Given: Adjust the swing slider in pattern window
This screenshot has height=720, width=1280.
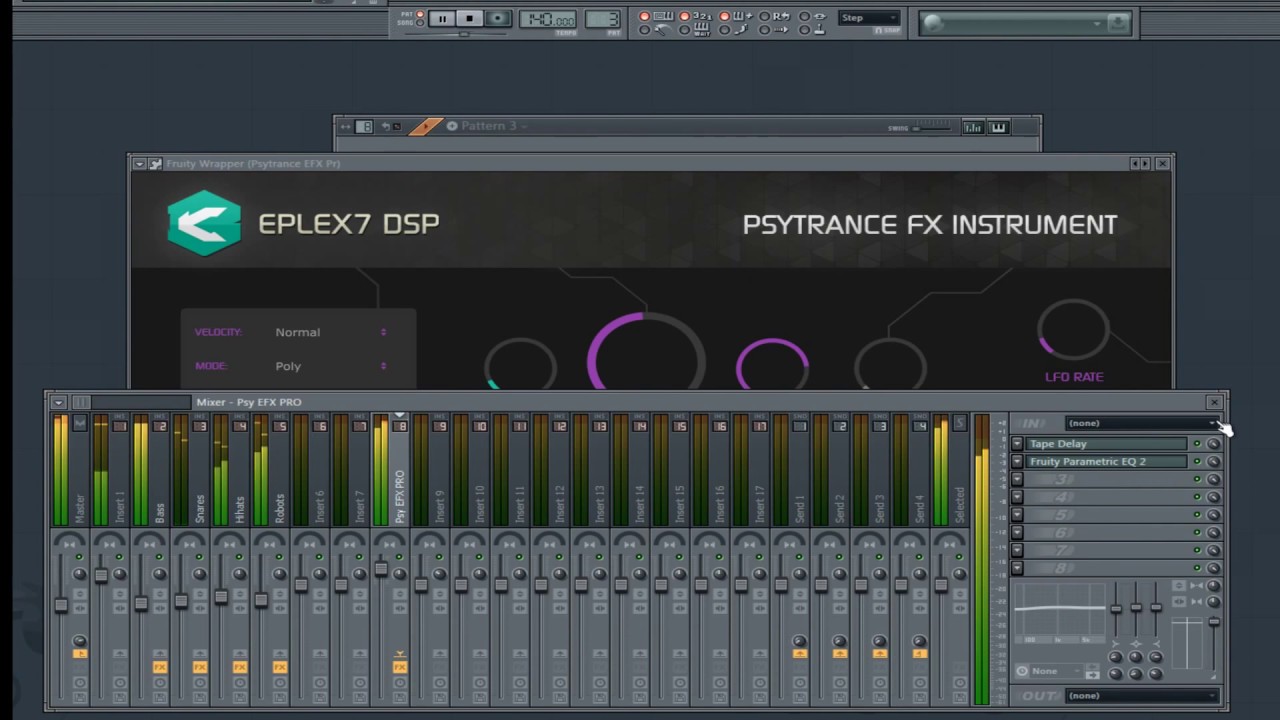Looking at the screenshot, I should click(933, 127).
